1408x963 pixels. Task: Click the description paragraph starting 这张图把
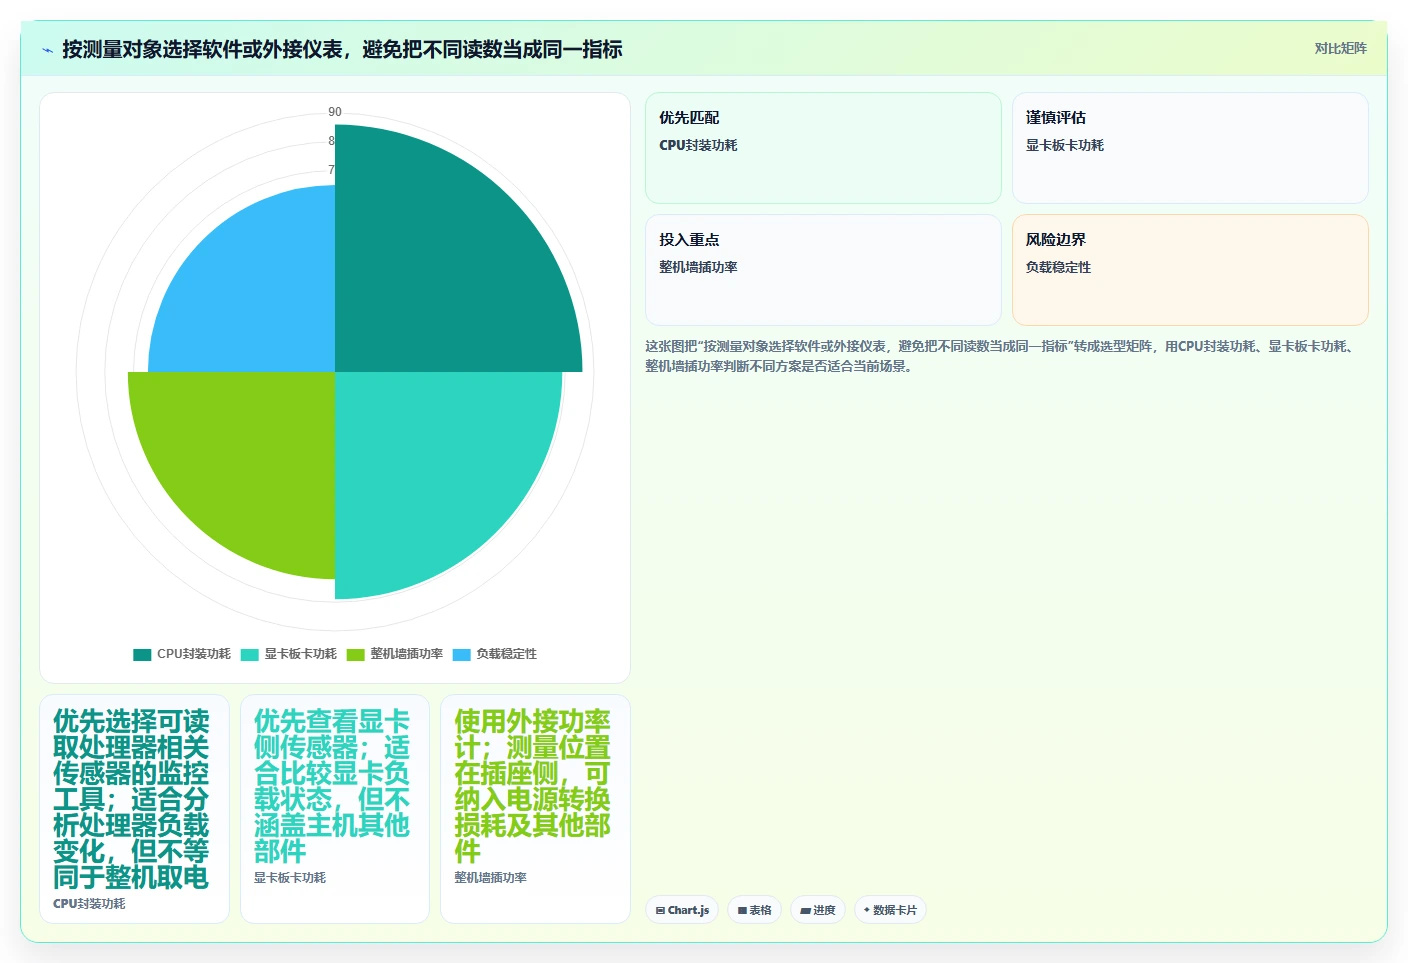[x=1000, y=356]
